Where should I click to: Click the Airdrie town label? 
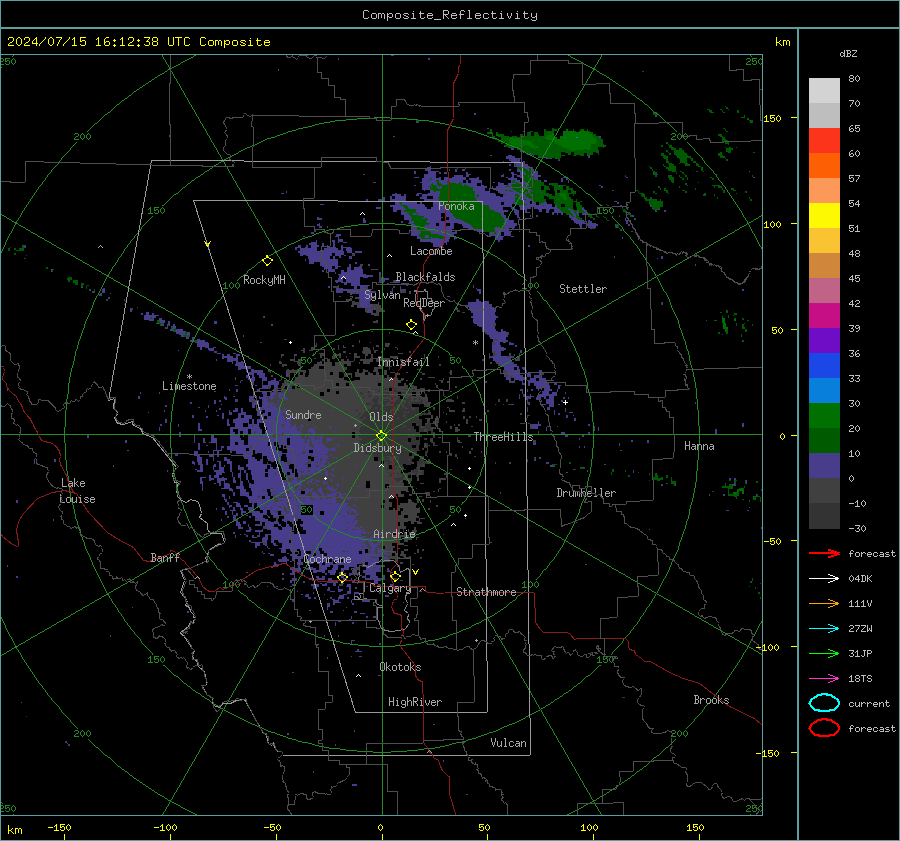(x=394, y=534)
